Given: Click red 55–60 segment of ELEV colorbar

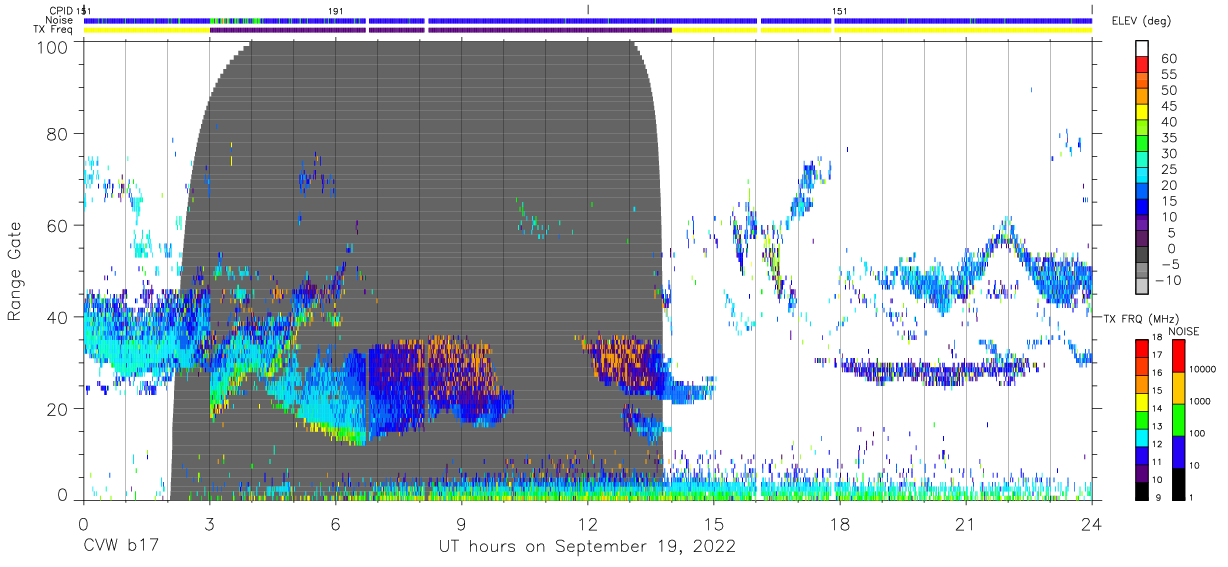Looking at the screenshot, I should [x=1141, y=65].
